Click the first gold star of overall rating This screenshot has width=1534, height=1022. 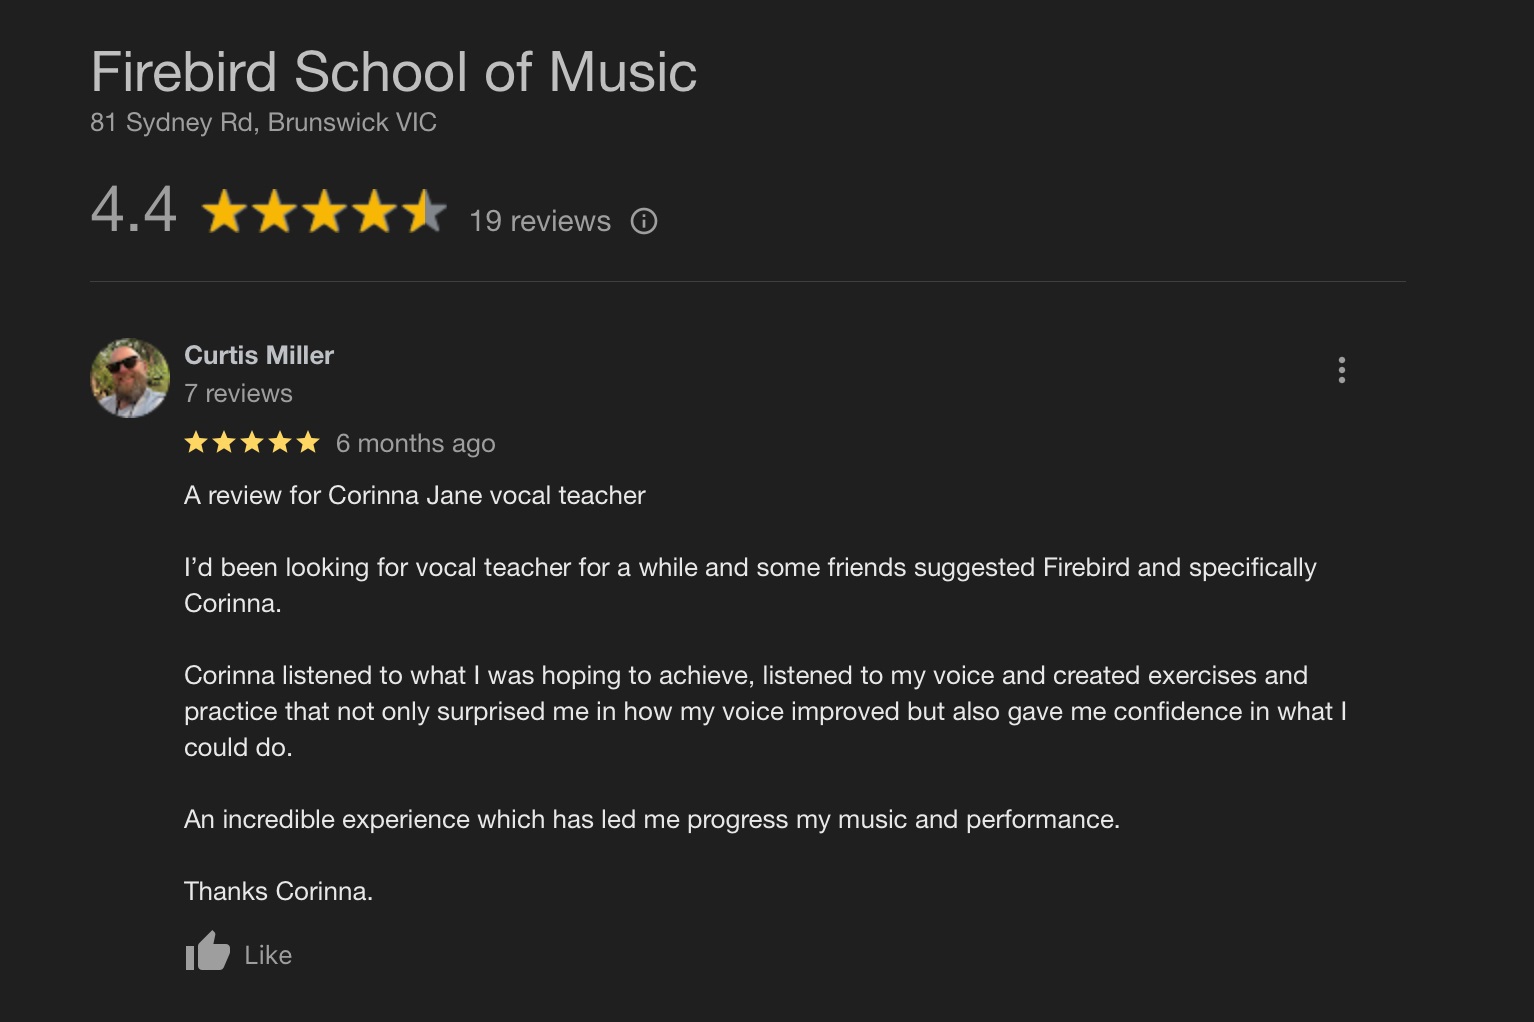click(x=225, y=212)
